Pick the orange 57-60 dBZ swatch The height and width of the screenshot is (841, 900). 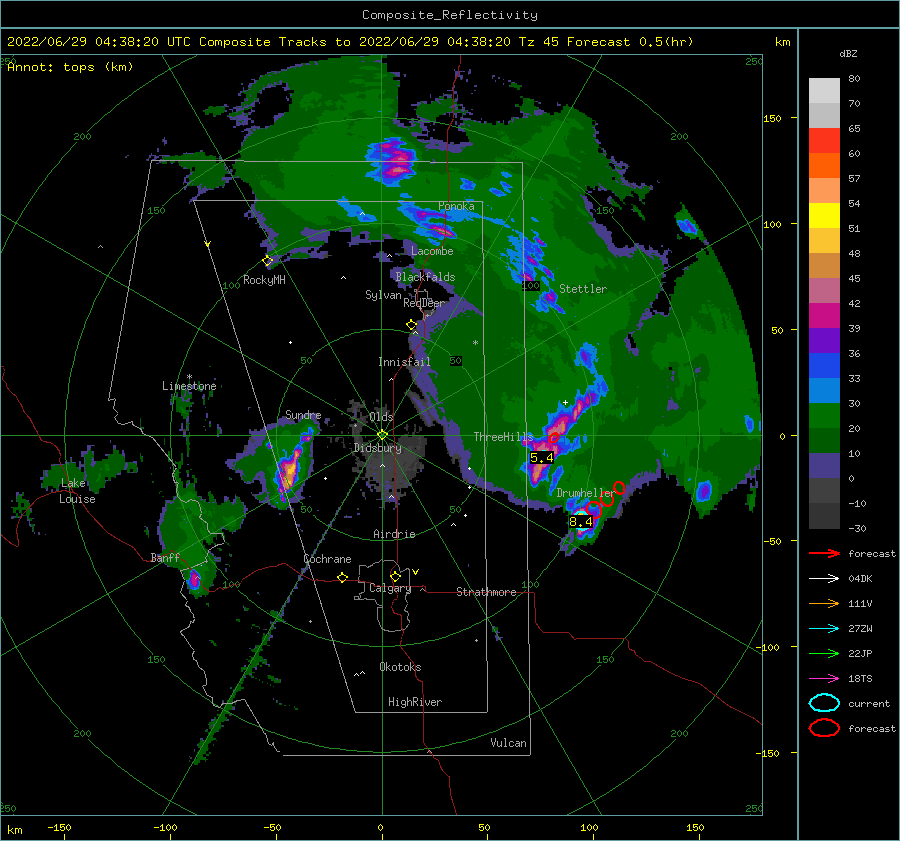(824, 165)
